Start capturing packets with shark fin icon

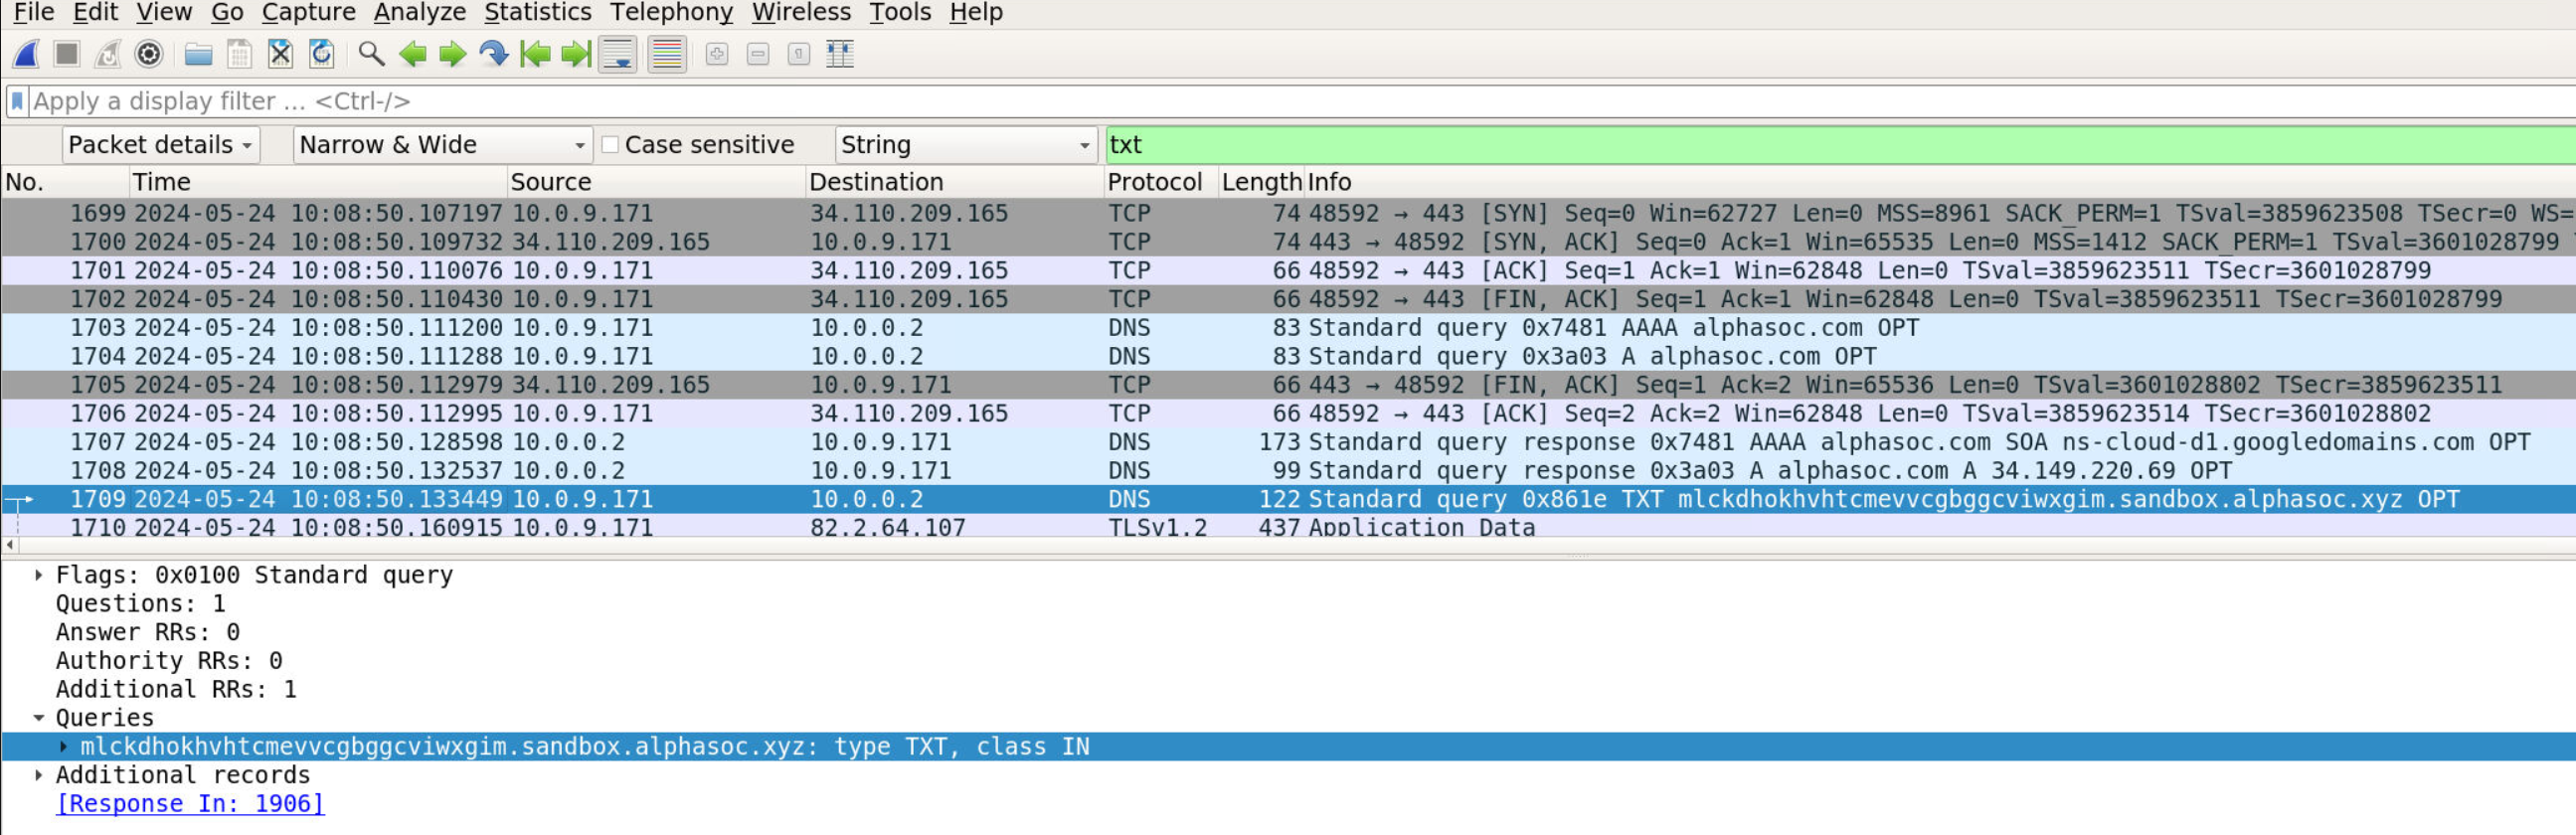(26, 54)
